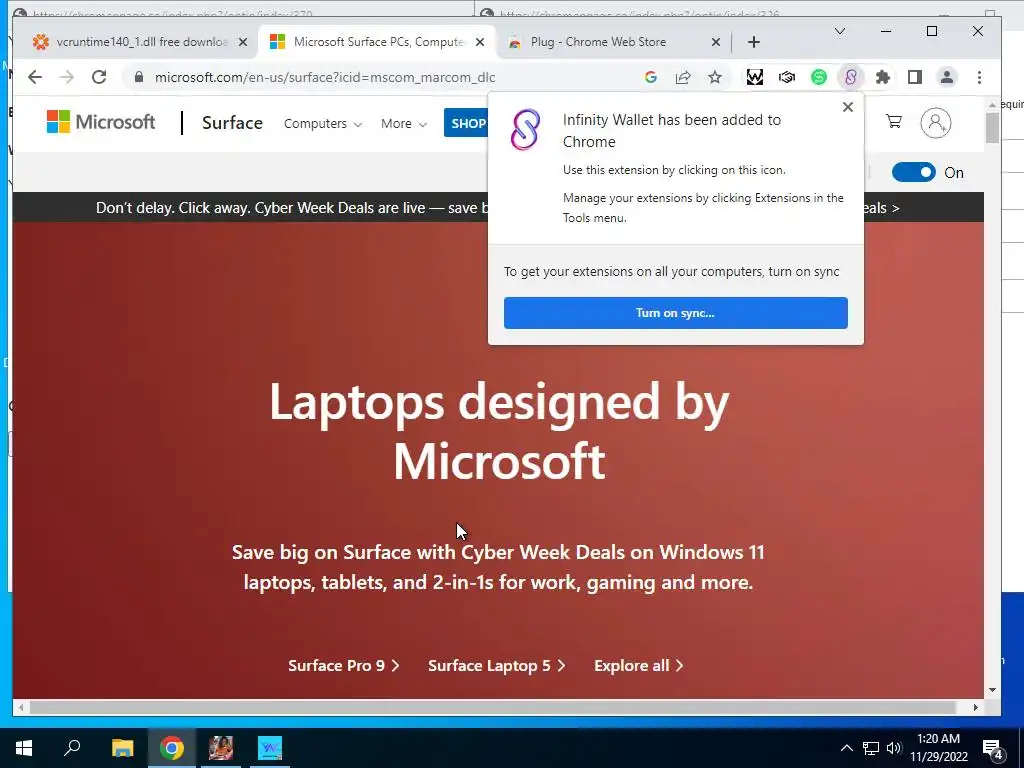Screen dimensions: 1024x768
Task: Click the Microsoft sign-in account icon
Action: point(936,123)
